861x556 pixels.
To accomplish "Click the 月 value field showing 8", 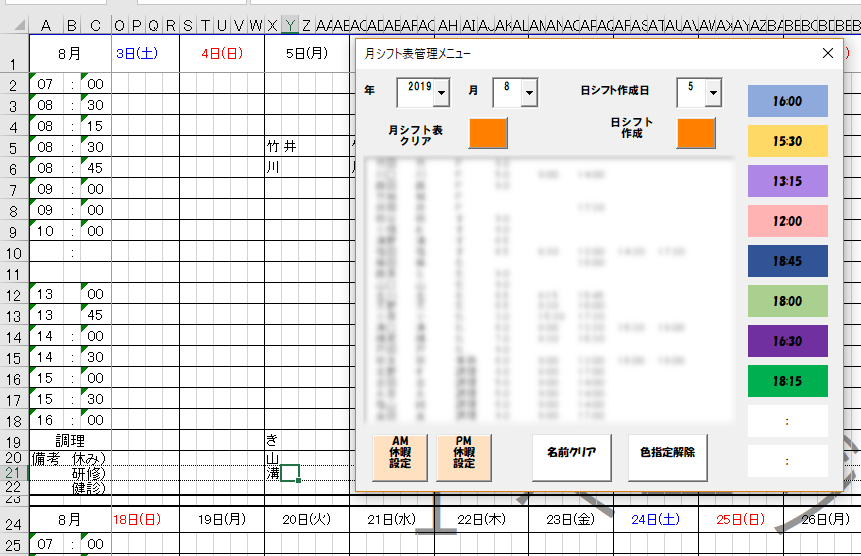I will coord(507,92).
